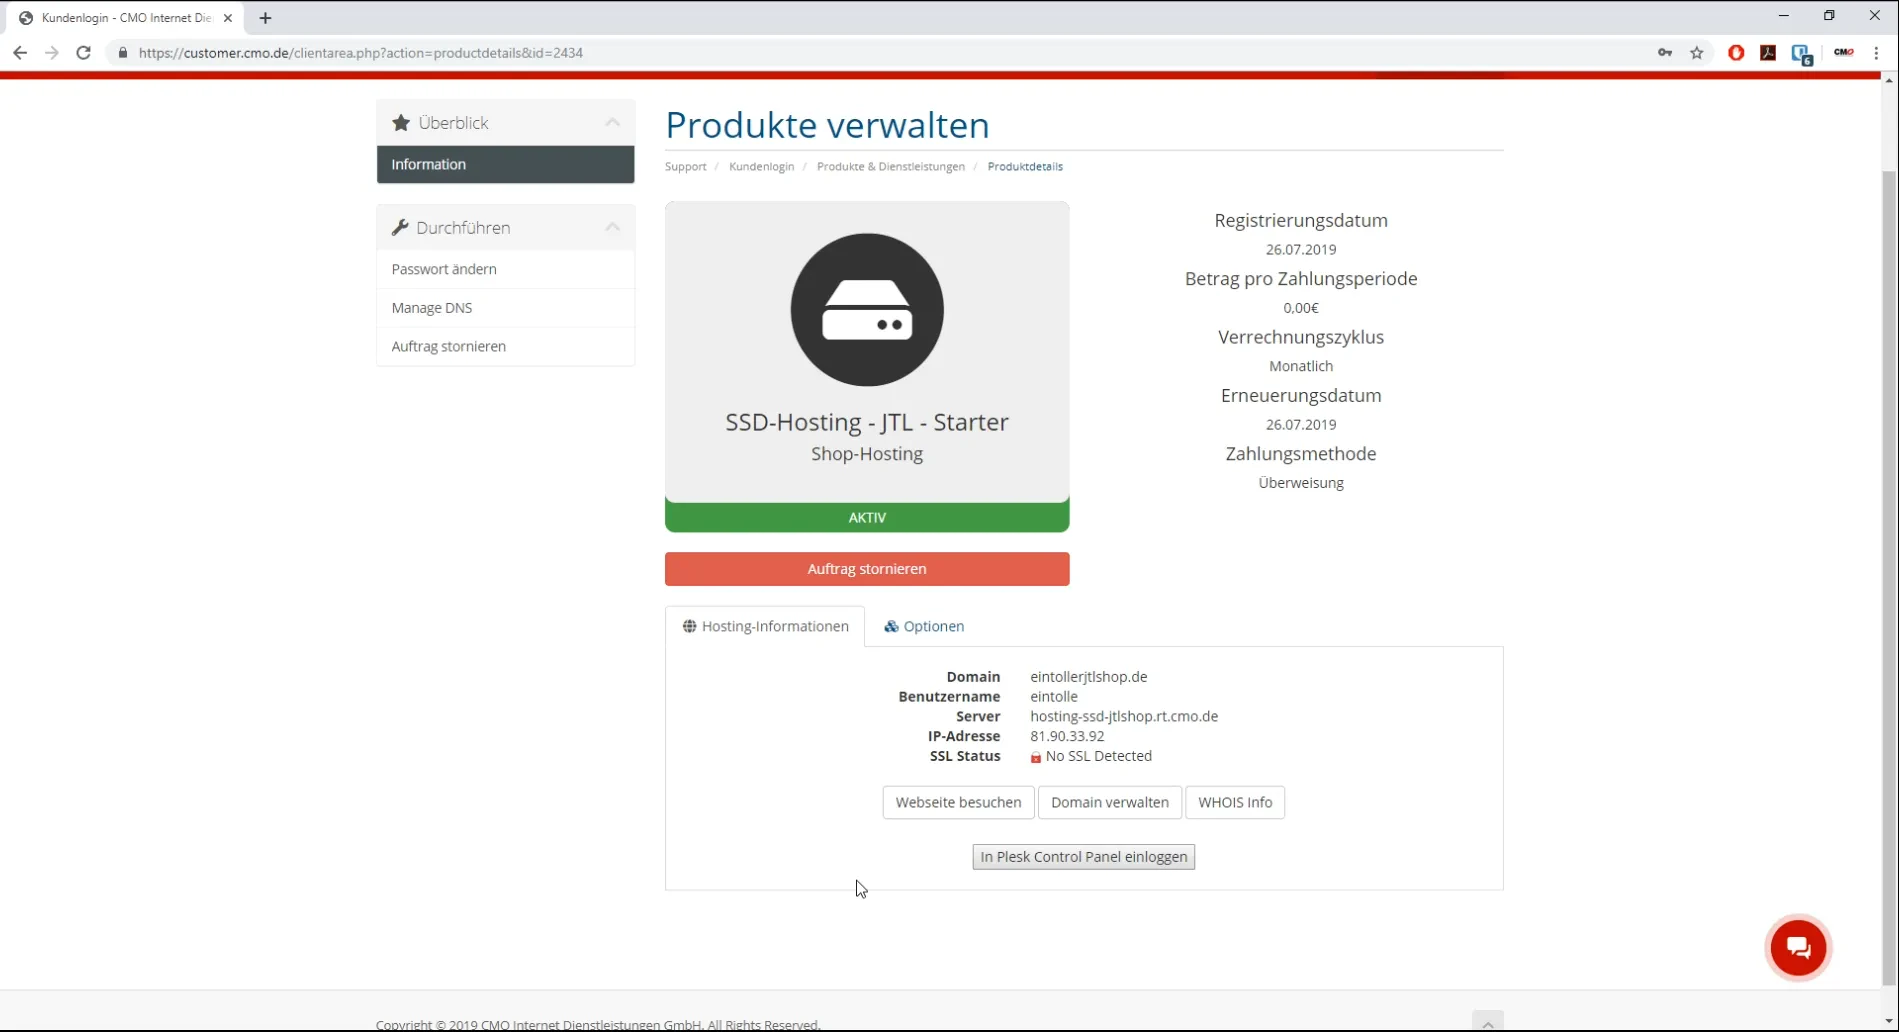Open Manage DNS in the sidebar
1899x1032 pixels.
[x=505, y=308]
